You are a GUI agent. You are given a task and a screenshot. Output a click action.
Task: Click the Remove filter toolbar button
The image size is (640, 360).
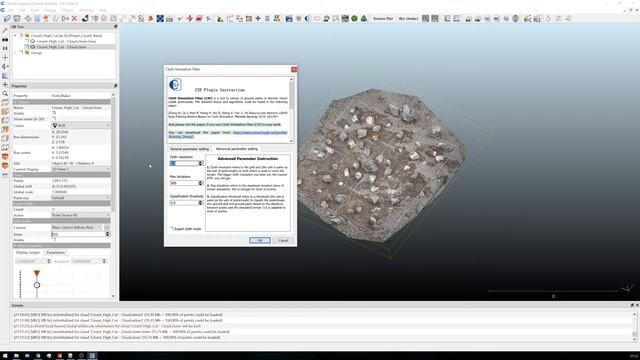(383, 19)
